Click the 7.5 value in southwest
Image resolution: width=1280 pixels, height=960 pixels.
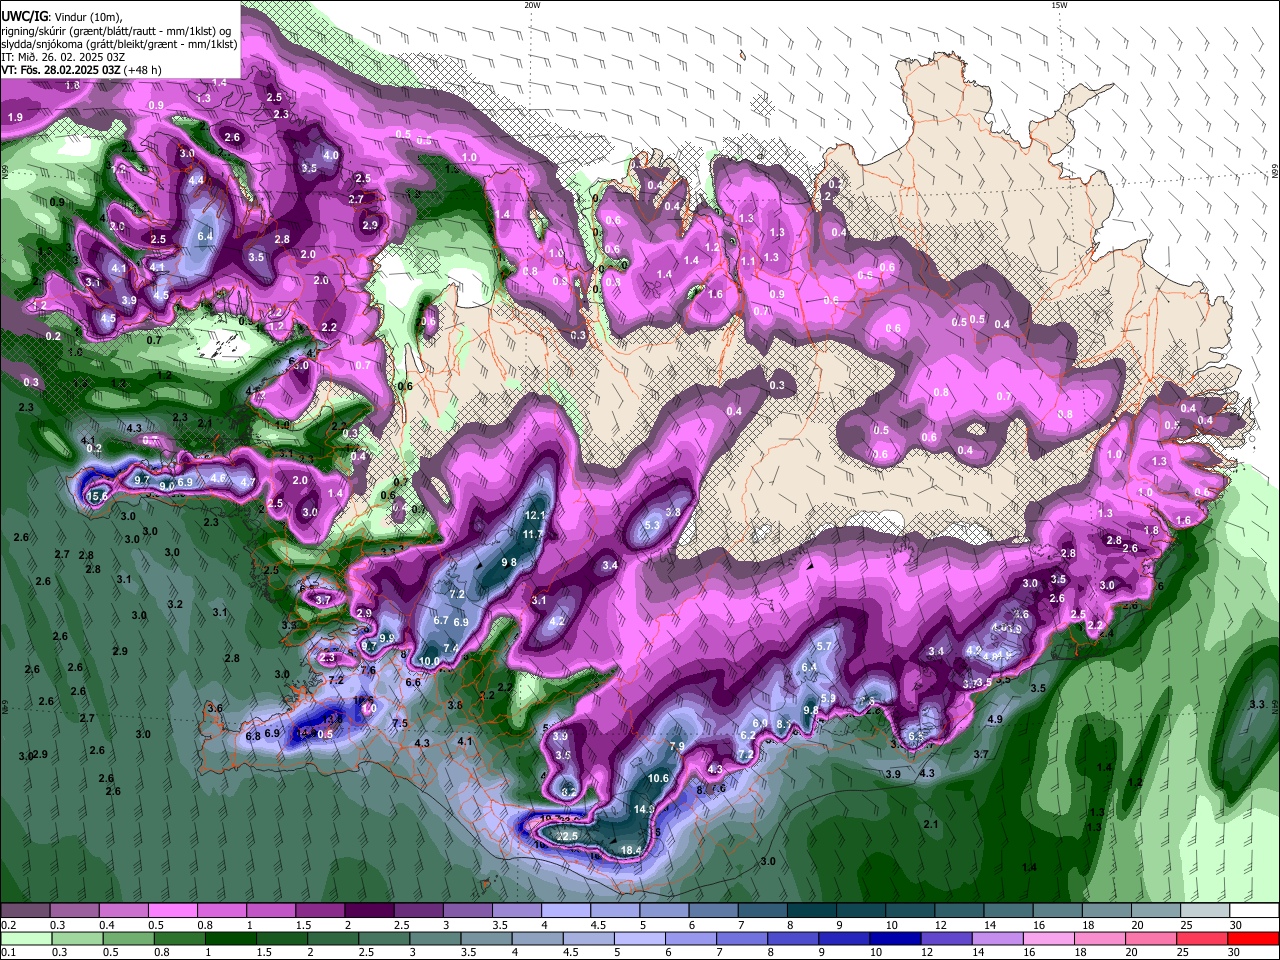[x=400, y=723]
